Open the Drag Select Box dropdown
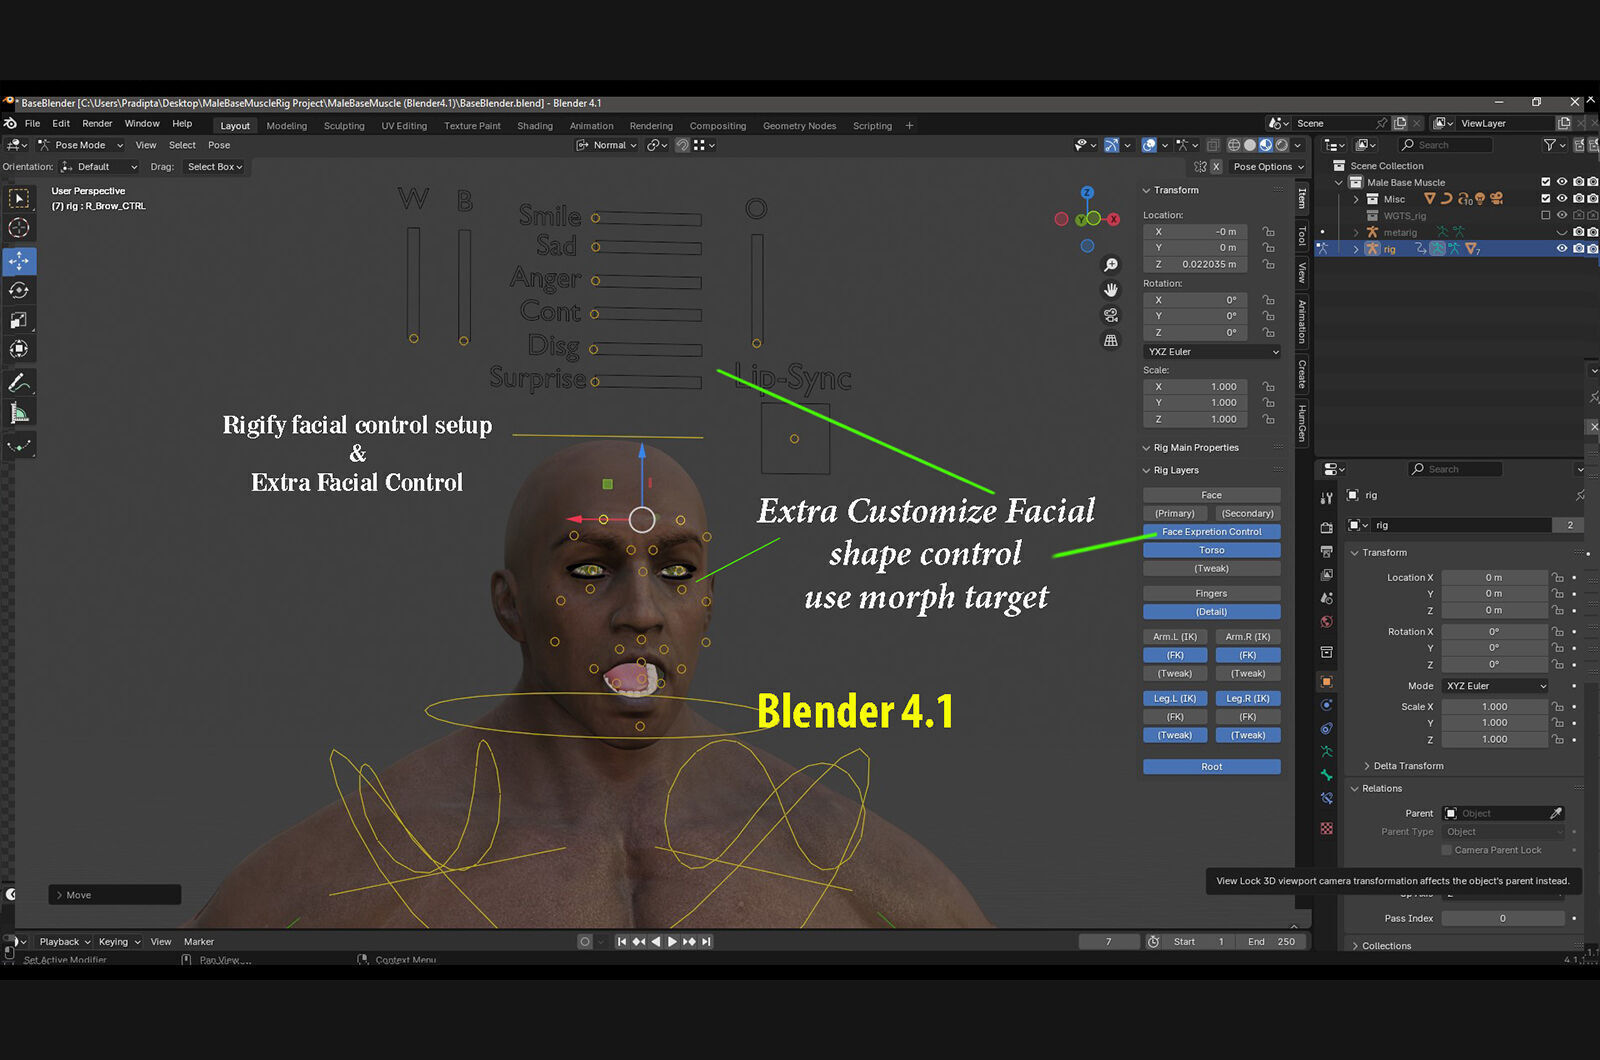This screenshot has height=1060, width=1600. coord(215,167)
